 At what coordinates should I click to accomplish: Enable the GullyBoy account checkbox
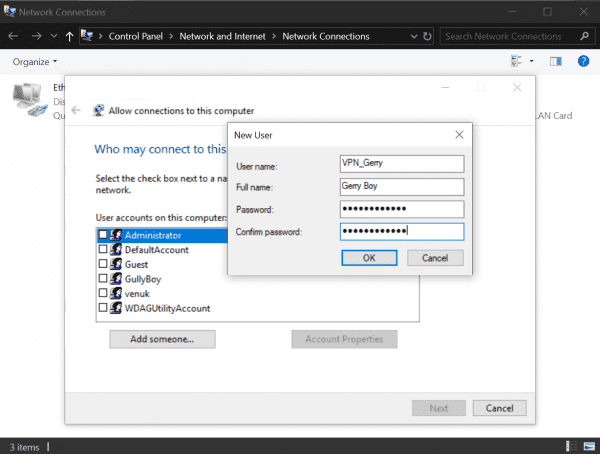tap(103, 279)
